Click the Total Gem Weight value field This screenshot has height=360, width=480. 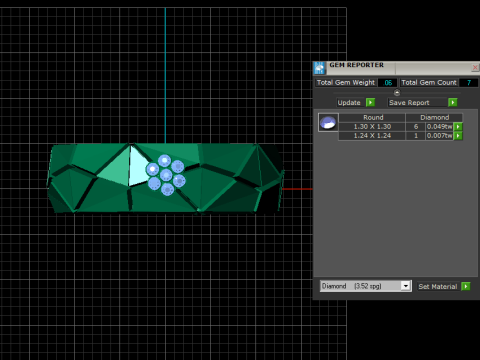[388, 82]
